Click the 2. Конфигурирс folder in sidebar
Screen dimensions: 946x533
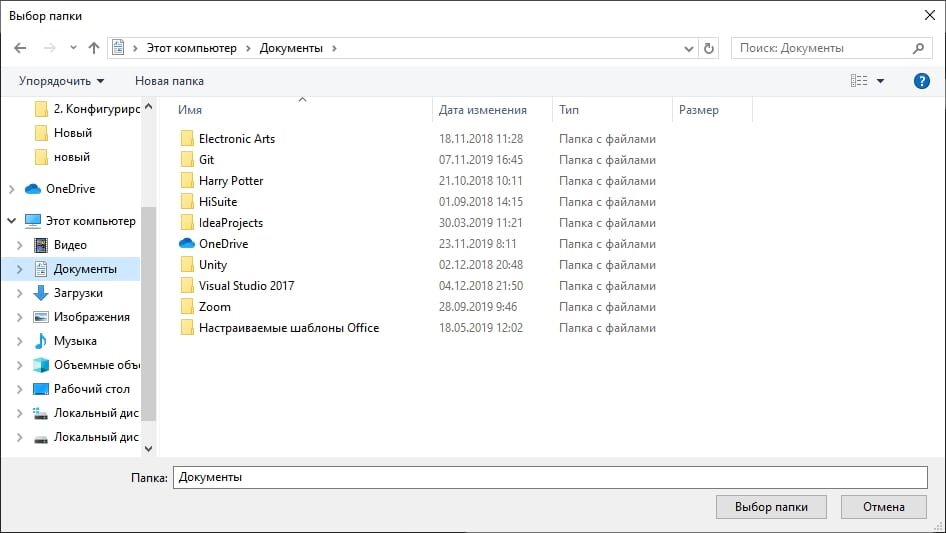(87, 109)
